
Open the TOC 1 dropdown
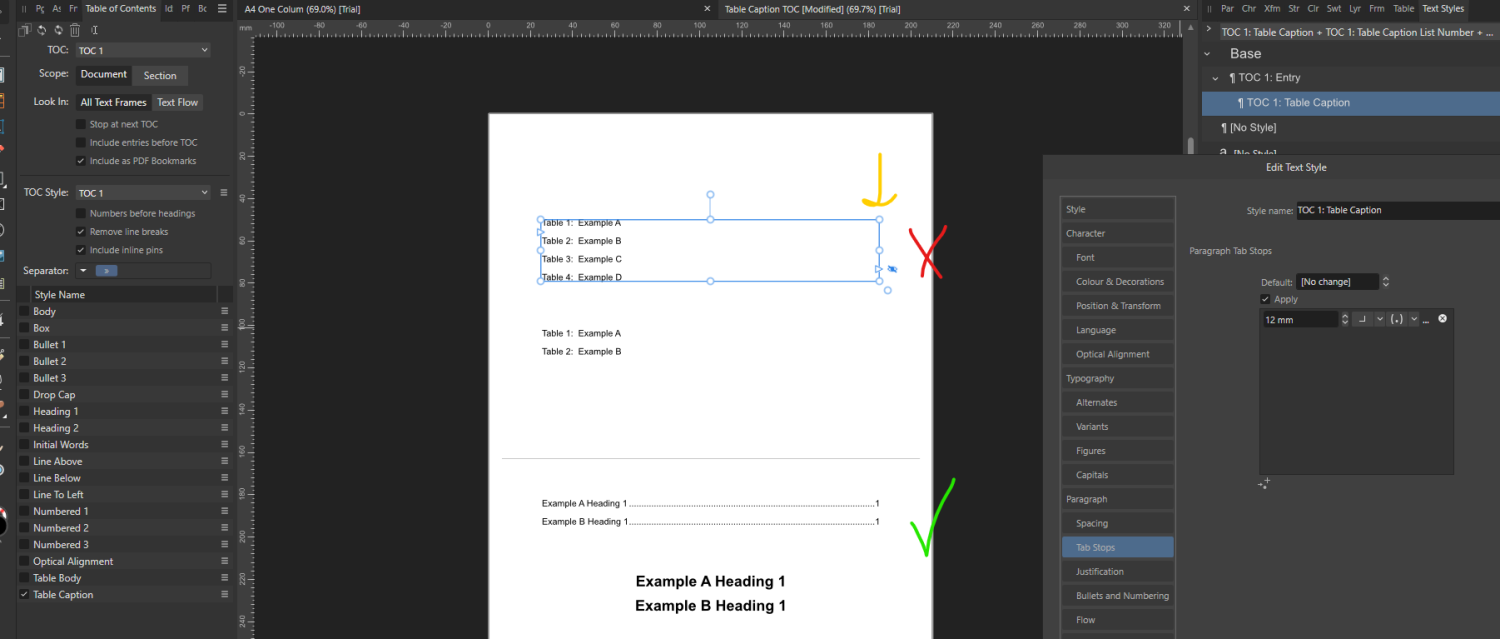click(x=143, y=50)
